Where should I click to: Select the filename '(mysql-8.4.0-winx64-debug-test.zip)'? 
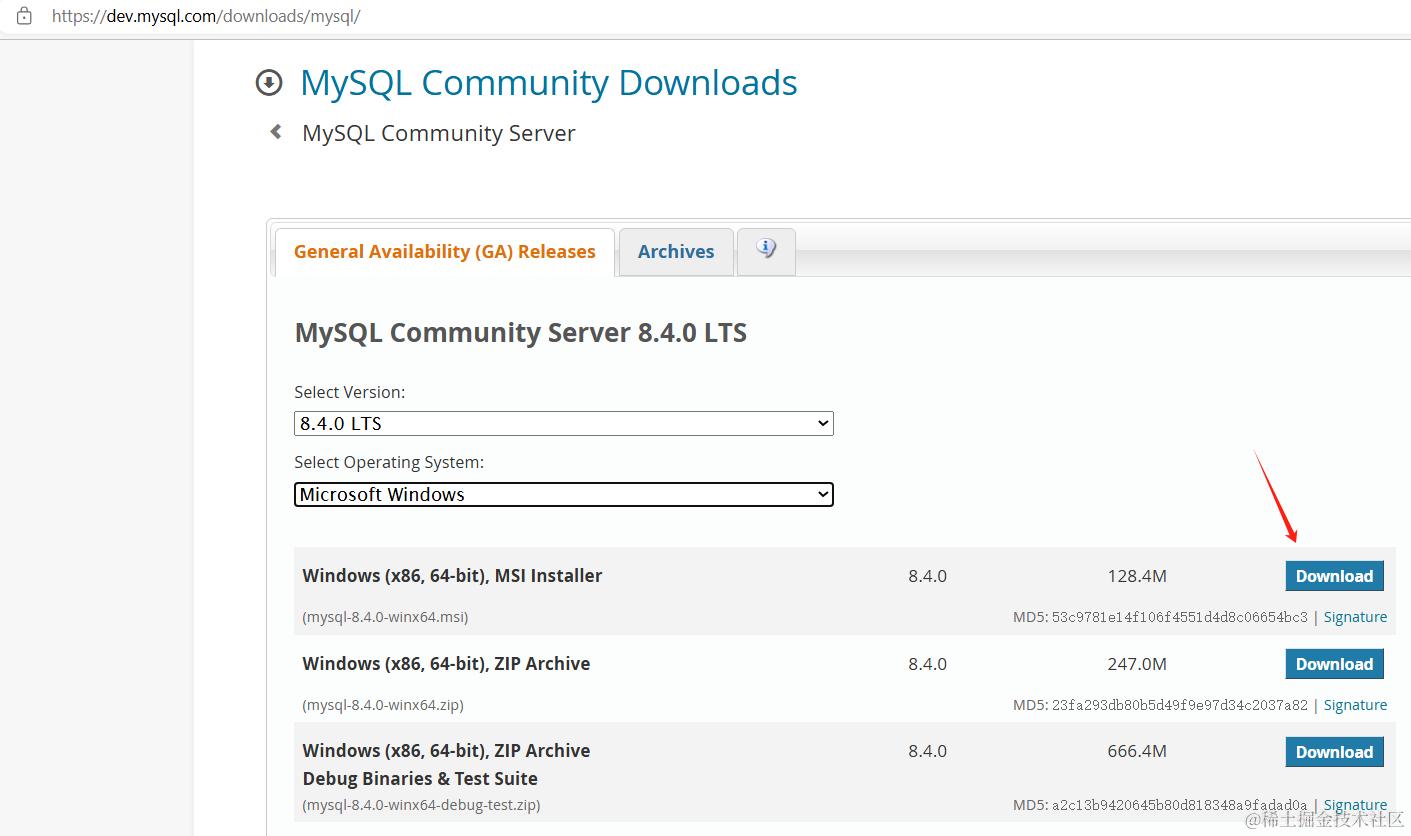[x=421, y=805]
